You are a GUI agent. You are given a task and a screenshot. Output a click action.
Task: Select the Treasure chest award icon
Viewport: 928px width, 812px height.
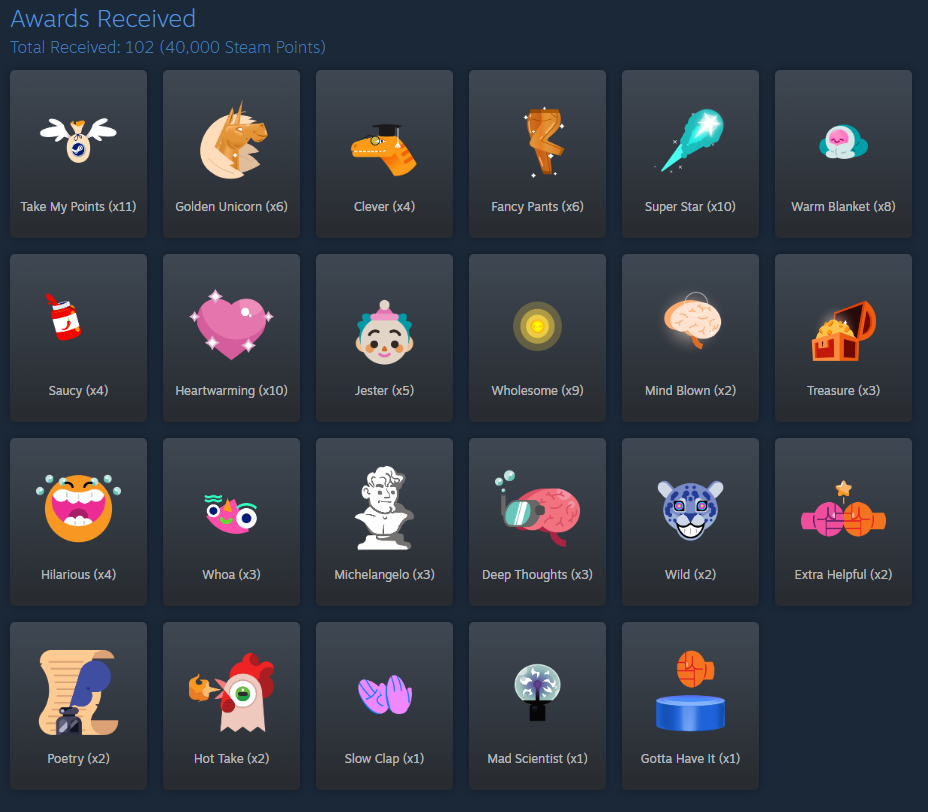coord(843,331)
